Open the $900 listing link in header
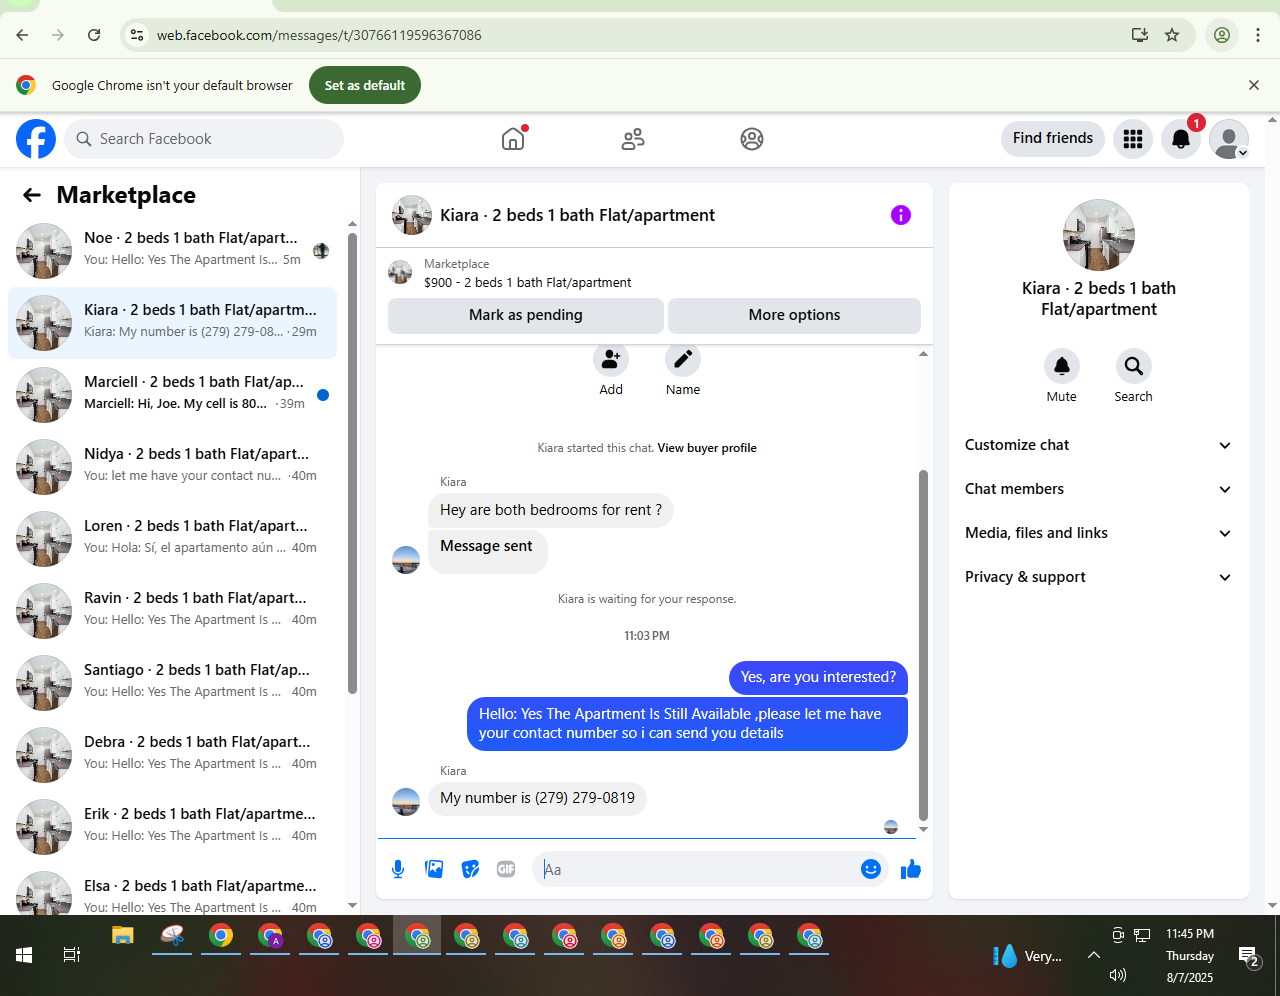Screen dimensions: 1280x996 [x=527, y=282]
